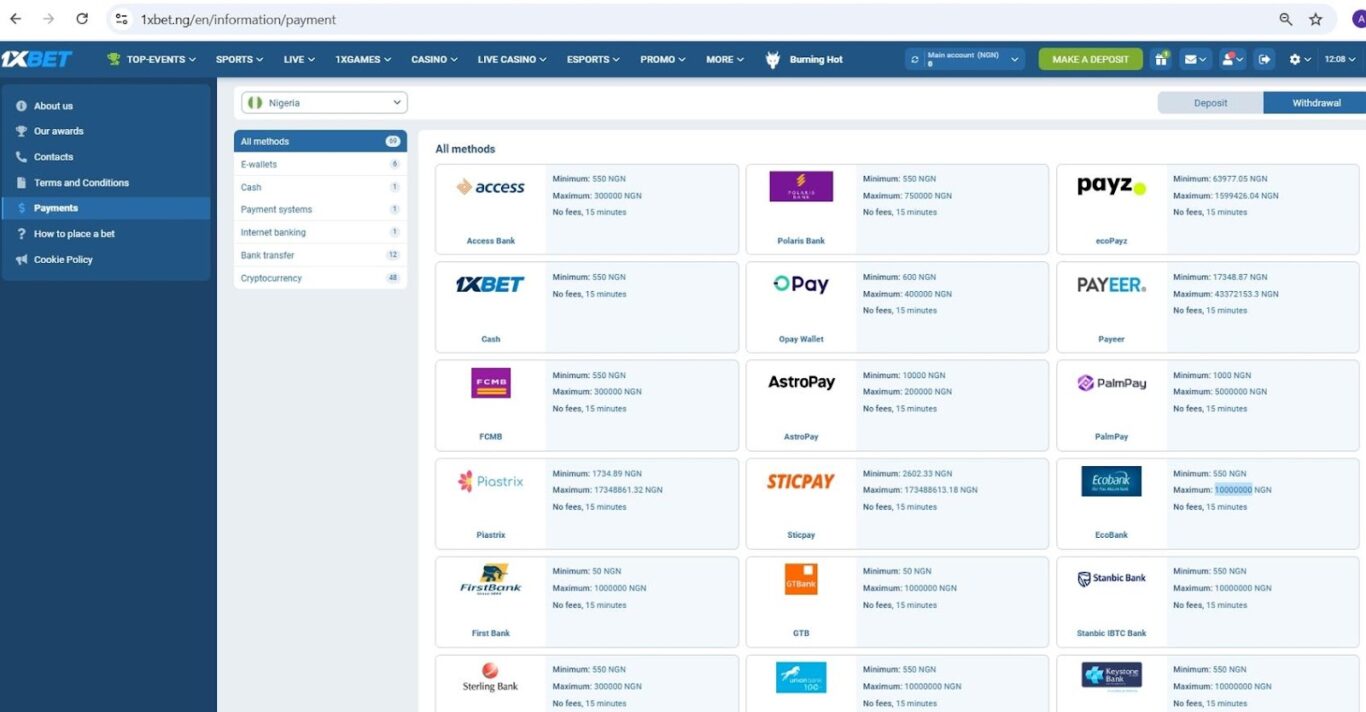Select Union Bank payment logo
Screen dimensions: 1366x712
pyautogui.click(x=801, y=677)
